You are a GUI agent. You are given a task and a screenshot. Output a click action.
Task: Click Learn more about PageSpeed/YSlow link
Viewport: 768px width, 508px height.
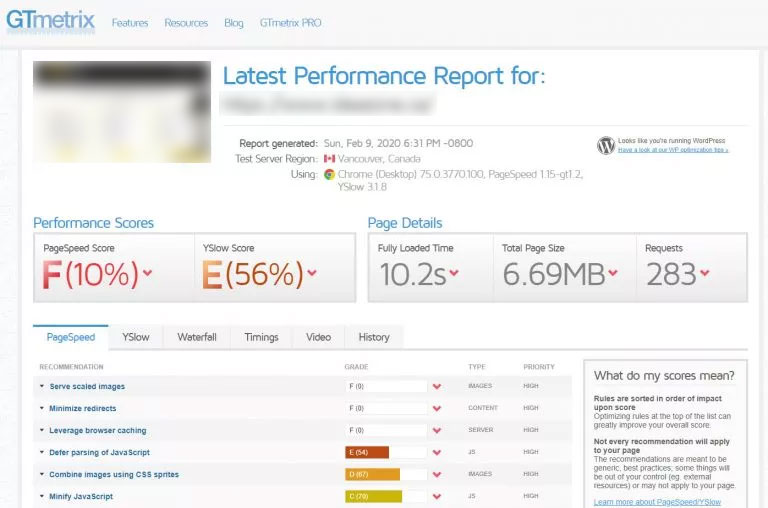[x=657, y=502]
